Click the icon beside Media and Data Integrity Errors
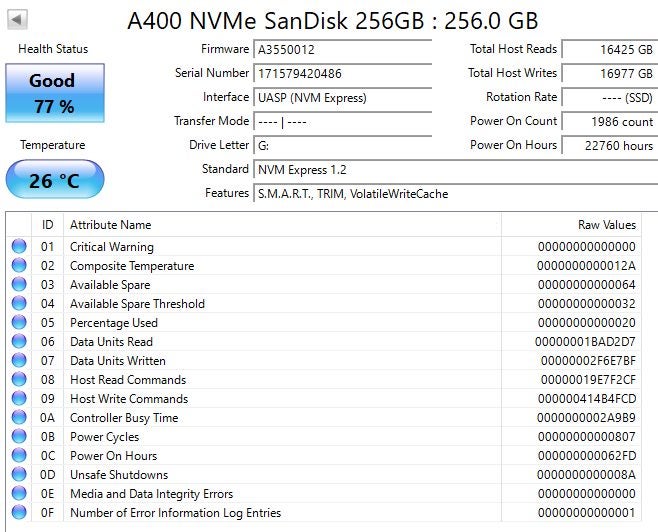The width and height of the screenshot is (658, 532). tap(19, 493)
